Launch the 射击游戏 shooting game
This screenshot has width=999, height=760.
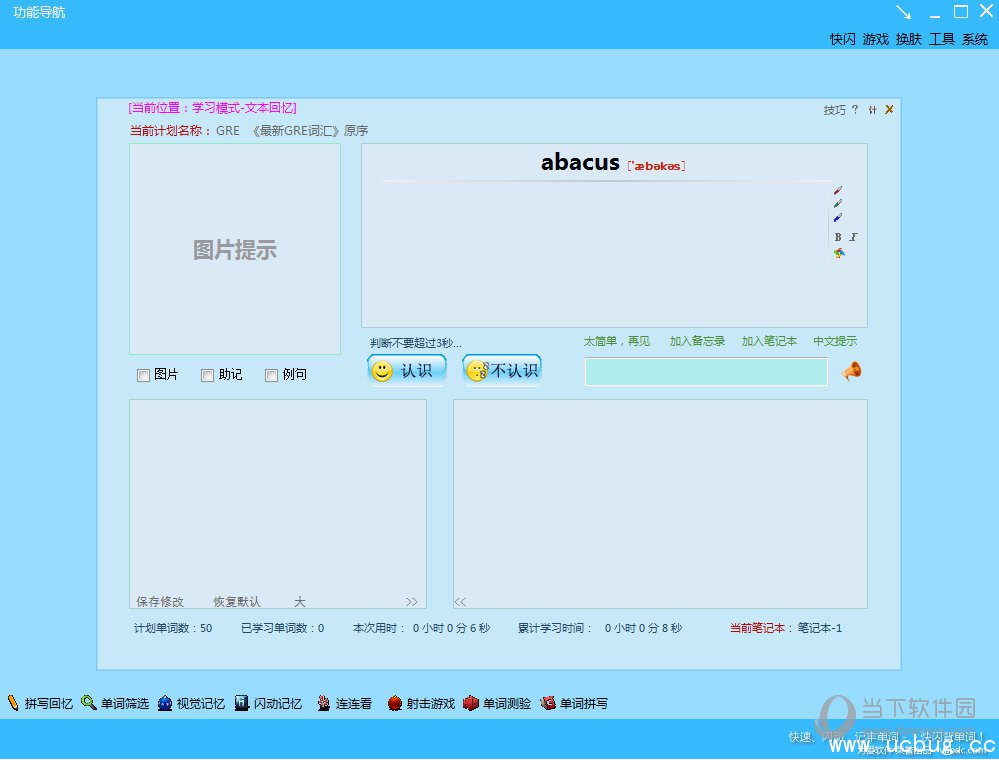[x=421, y=704]
